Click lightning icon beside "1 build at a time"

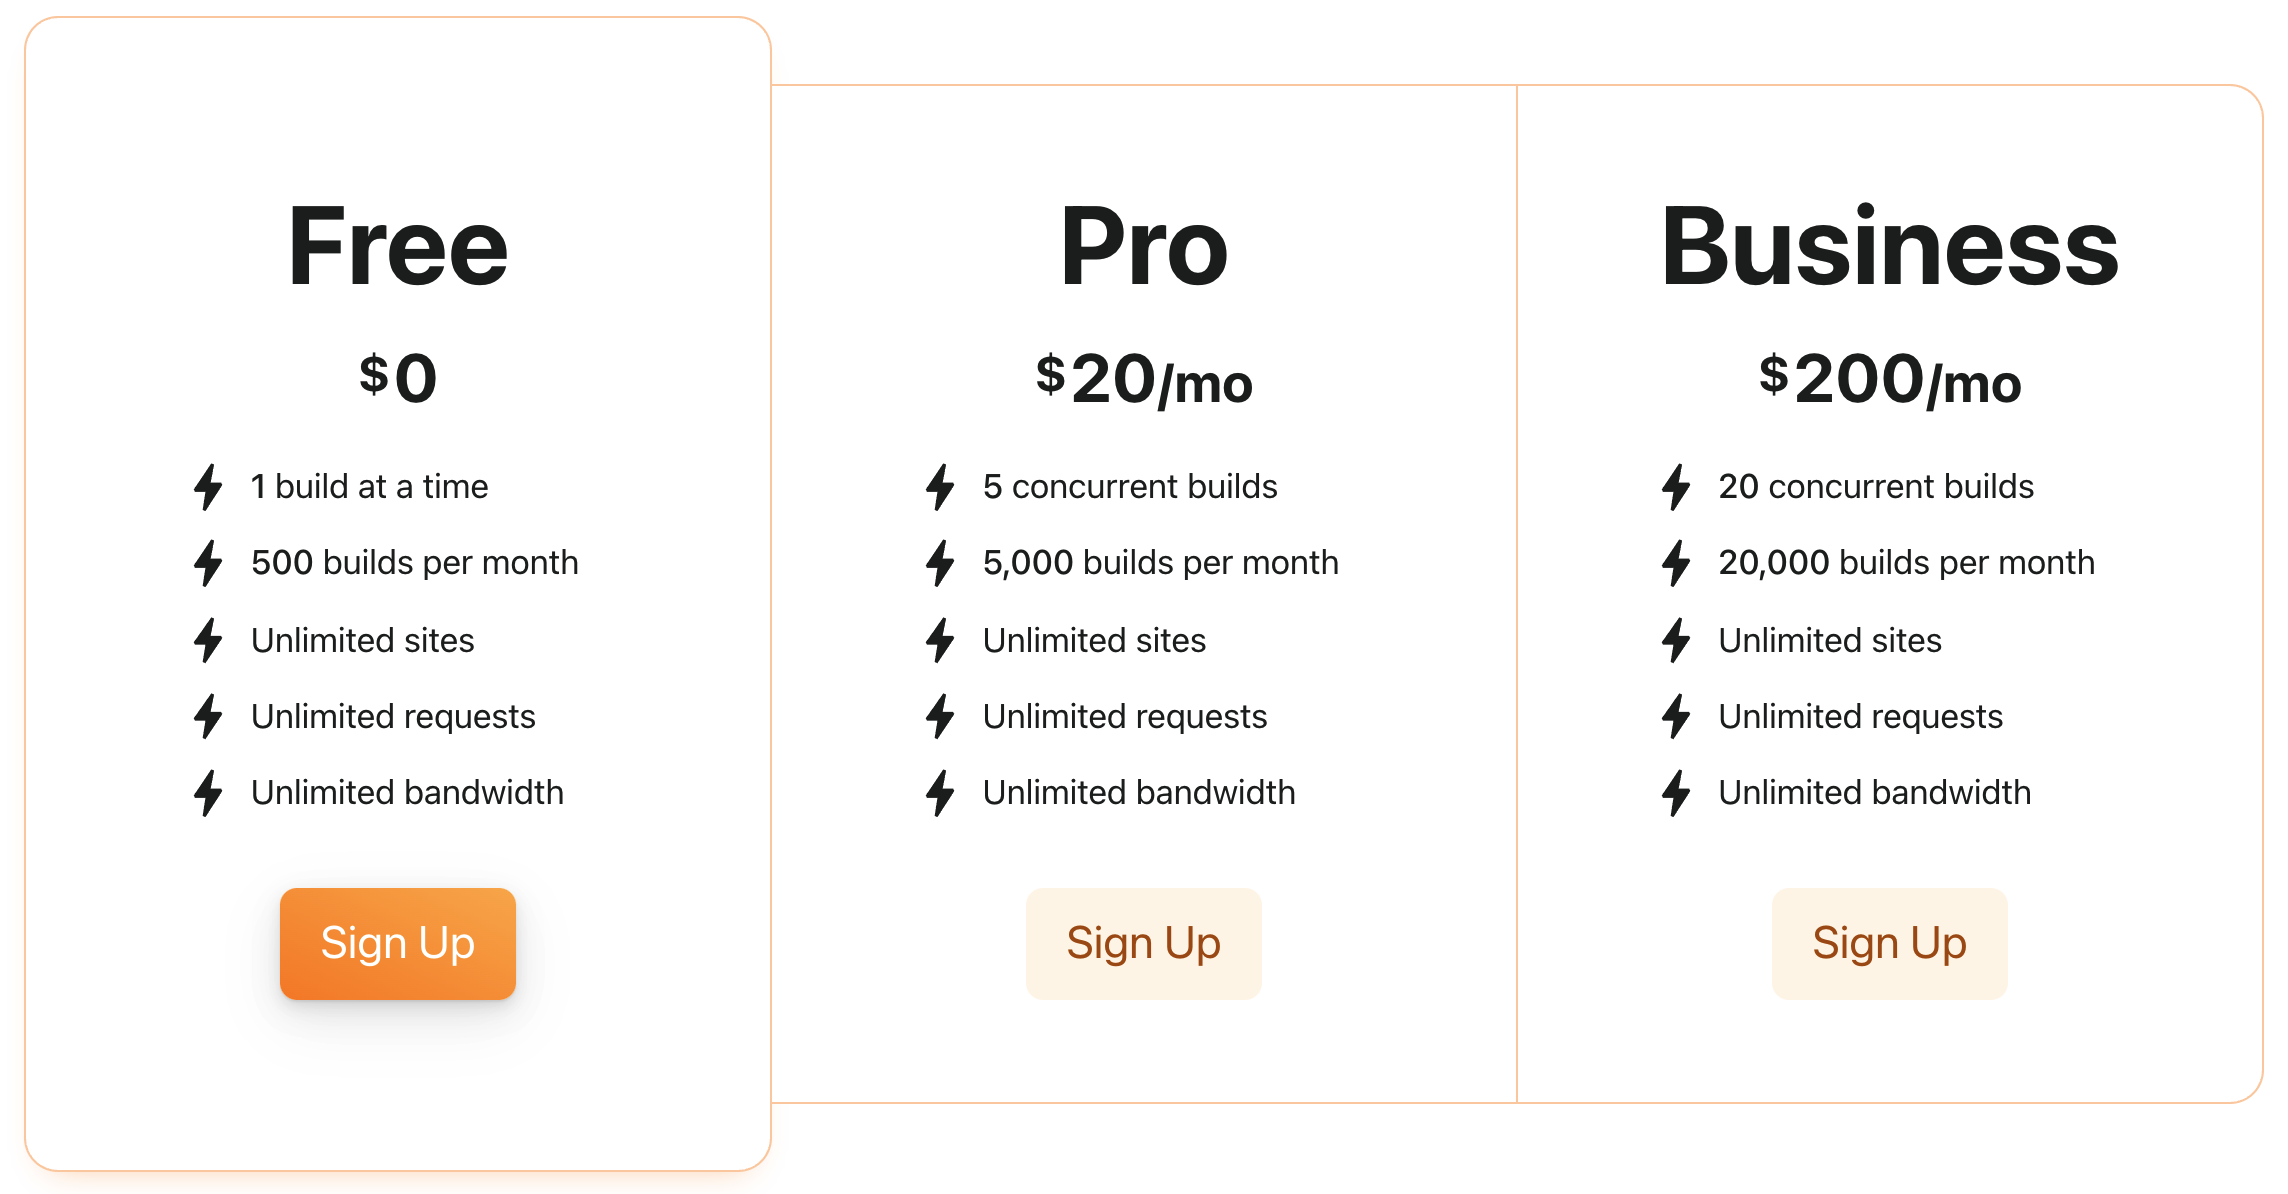pyautogui.click(x=208, y=487)
